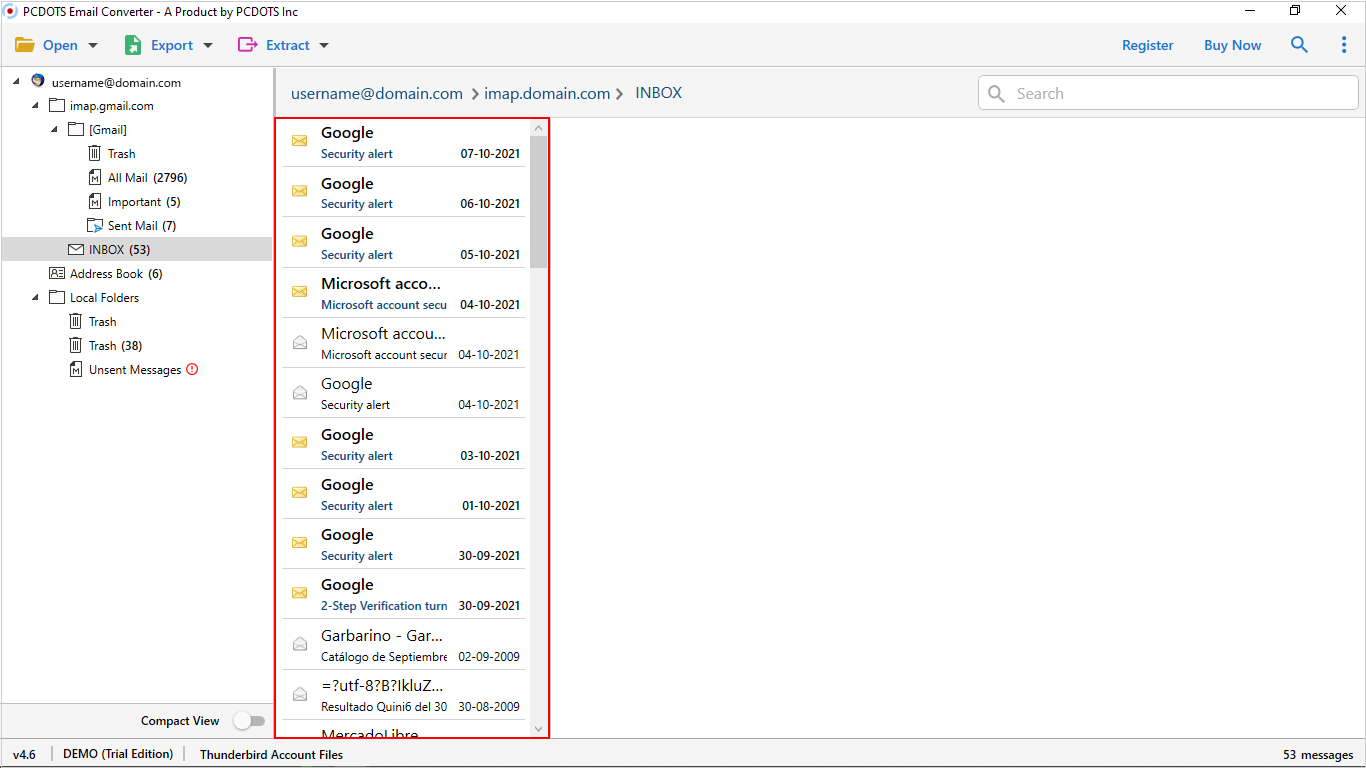
Task: Open the Address Book (6) item
Action: coord(116,273)
